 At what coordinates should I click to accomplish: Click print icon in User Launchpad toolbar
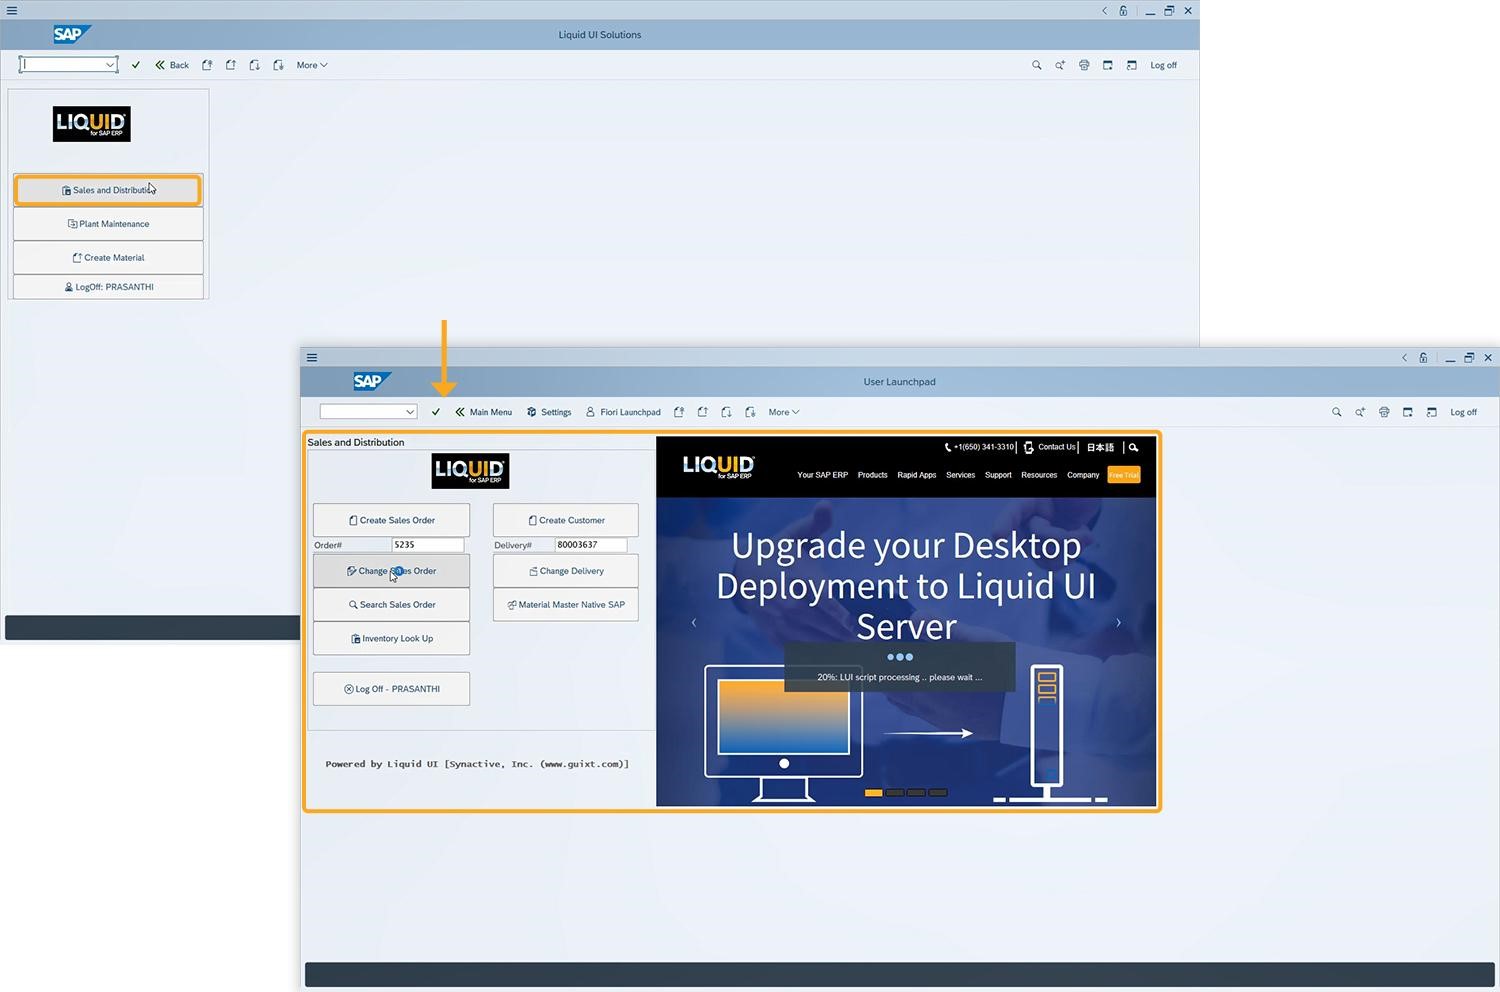pyautogui.click(x=1384, y=412)
